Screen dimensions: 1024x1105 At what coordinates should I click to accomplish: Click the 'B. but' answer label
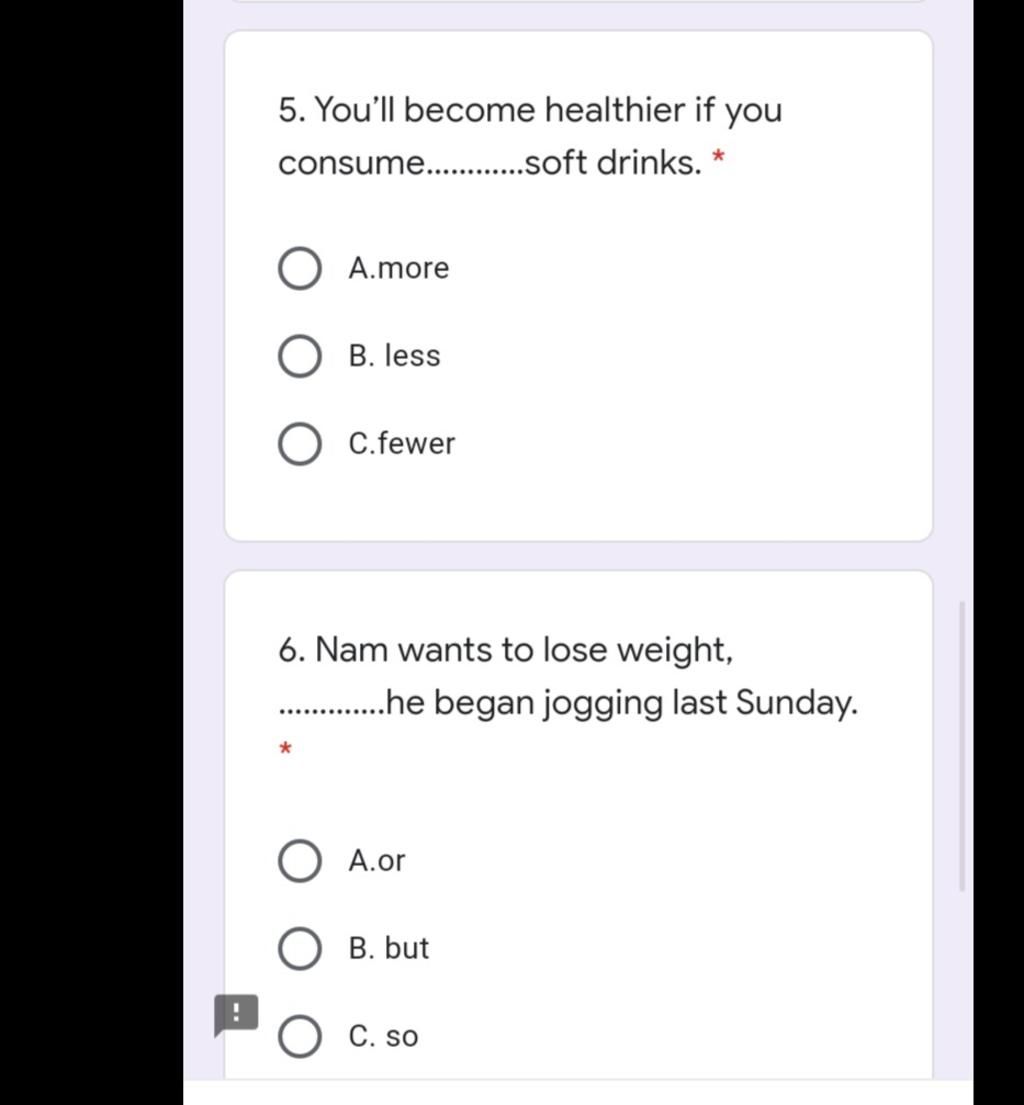pyautogui.click(x=388, y=949)
